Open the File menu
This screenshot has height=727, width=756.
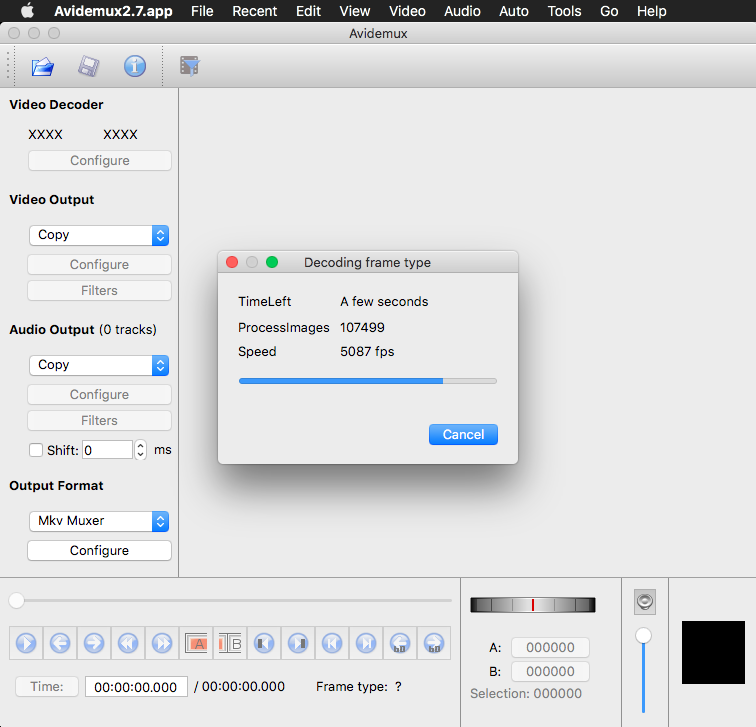click(x=202, y=11)
